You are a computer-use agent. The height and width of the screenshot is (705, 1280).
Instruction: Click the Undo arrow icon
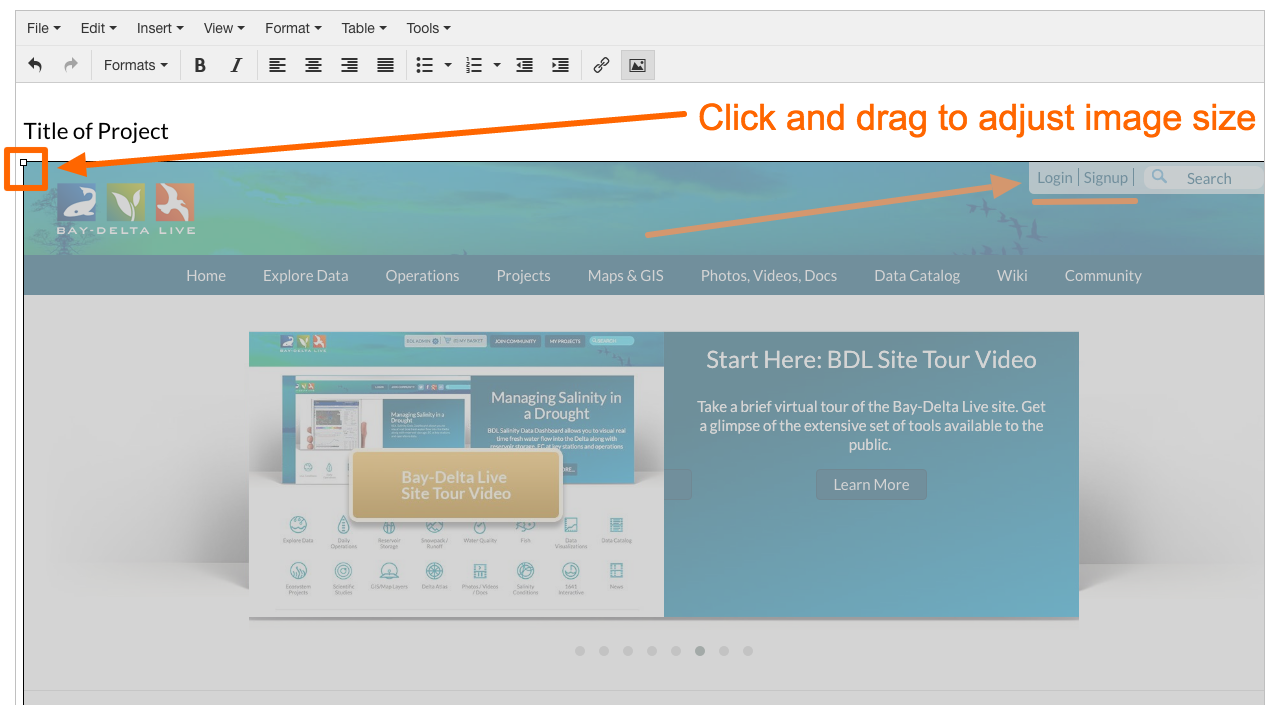[x=35, y=65]
